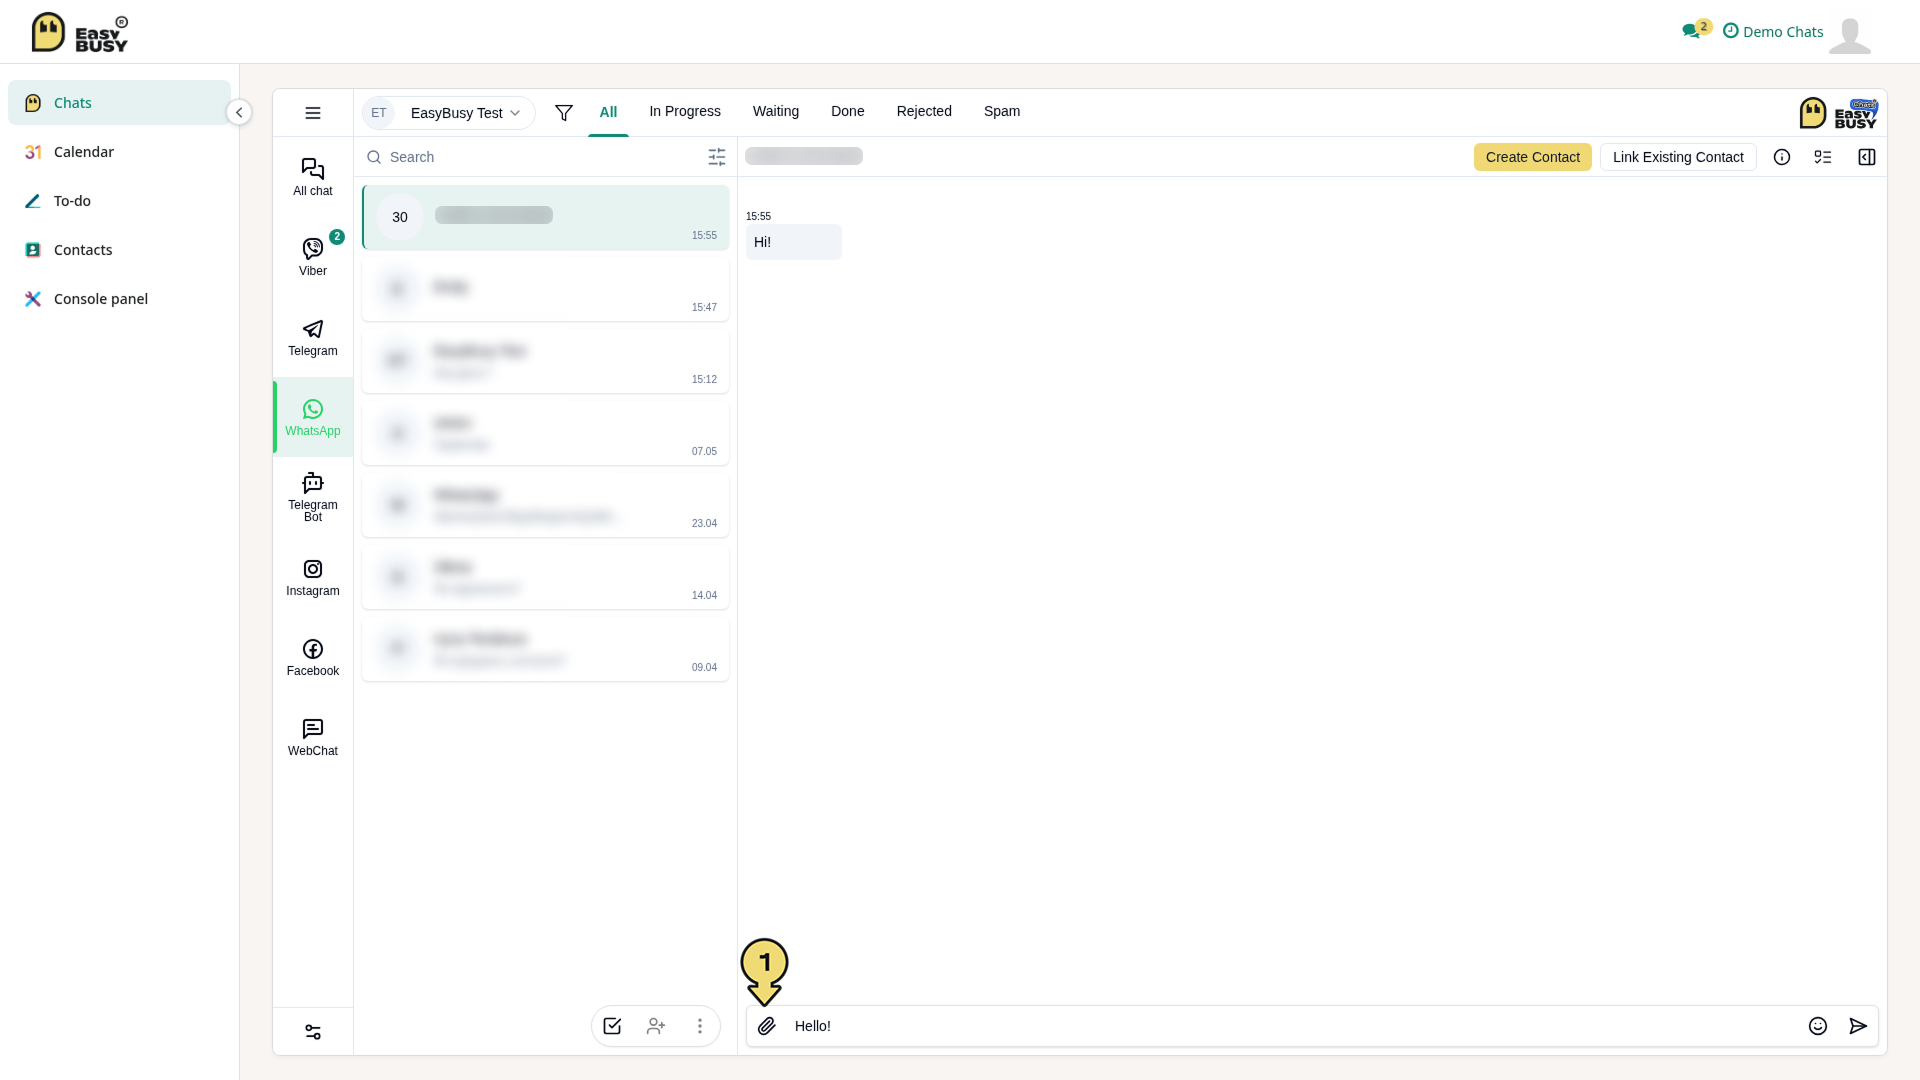The image size is (1920, 1080).
Task: Switch to the In Progress tab
Action: click(x=685, y=111)
